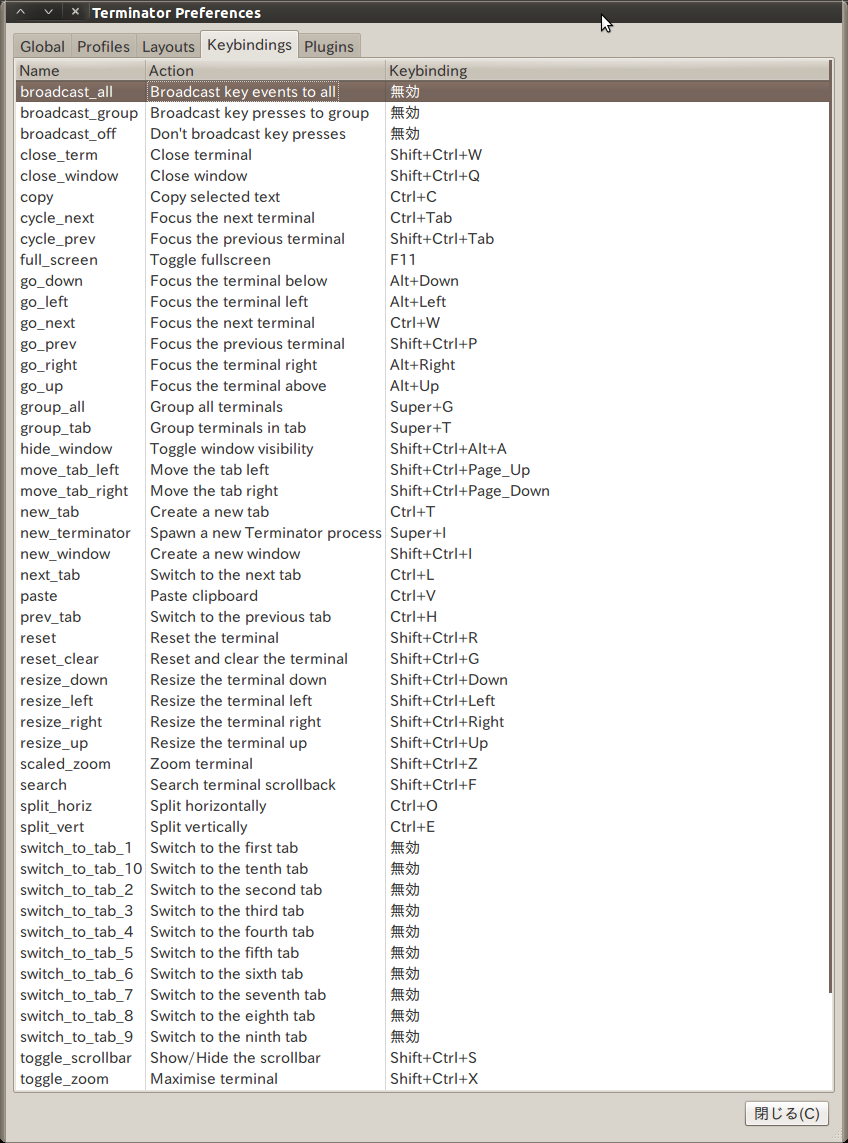Select the switch_to_tab_9 row
Screen dimensions: 848x1143
pyautogui.click(x=422, y=1037)
